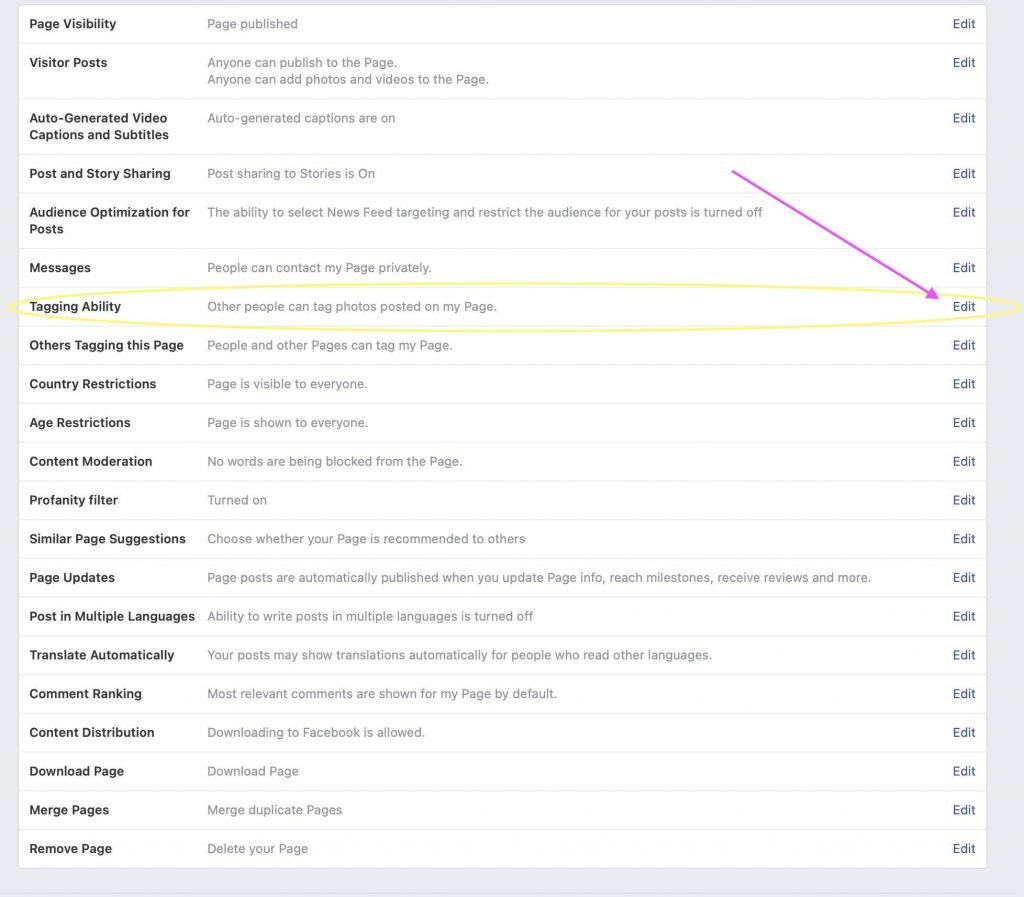Image resolution: width=1024 pixels, height=897 pixels.
Task: Click 'Downloading to Facebook is allowed.' text
Action: click(x=315, y=732)
